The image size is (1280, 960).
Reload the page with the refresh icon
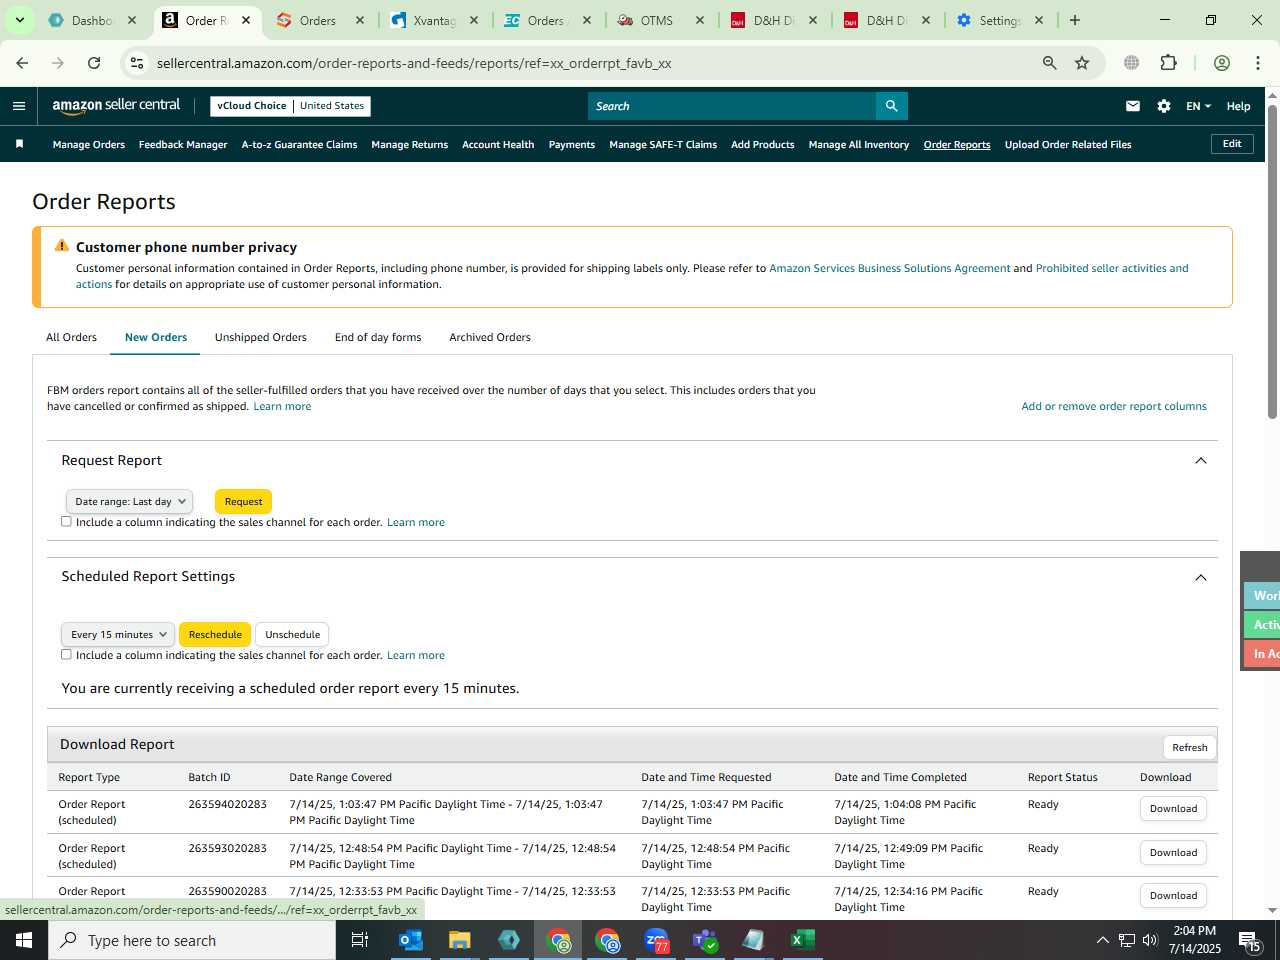click(x=94, y=63)
